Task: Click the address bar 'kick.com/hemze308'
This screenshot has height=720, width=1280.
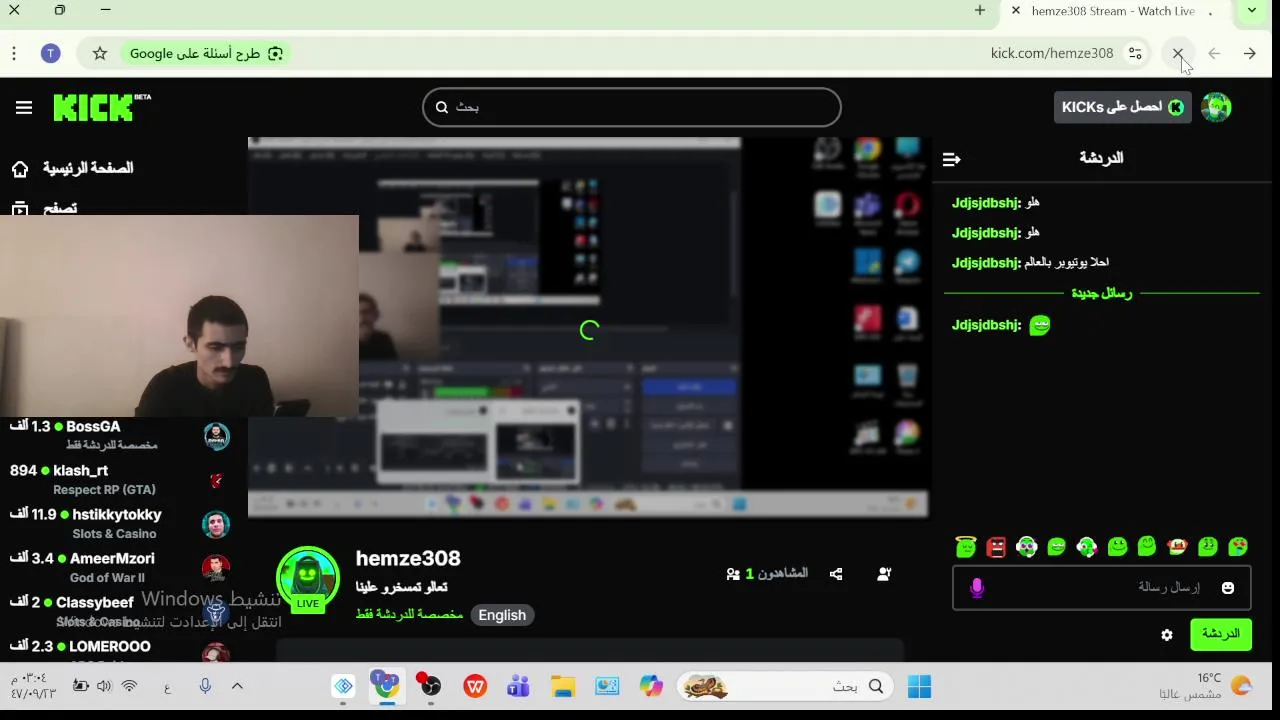Action: point(1052,54)
